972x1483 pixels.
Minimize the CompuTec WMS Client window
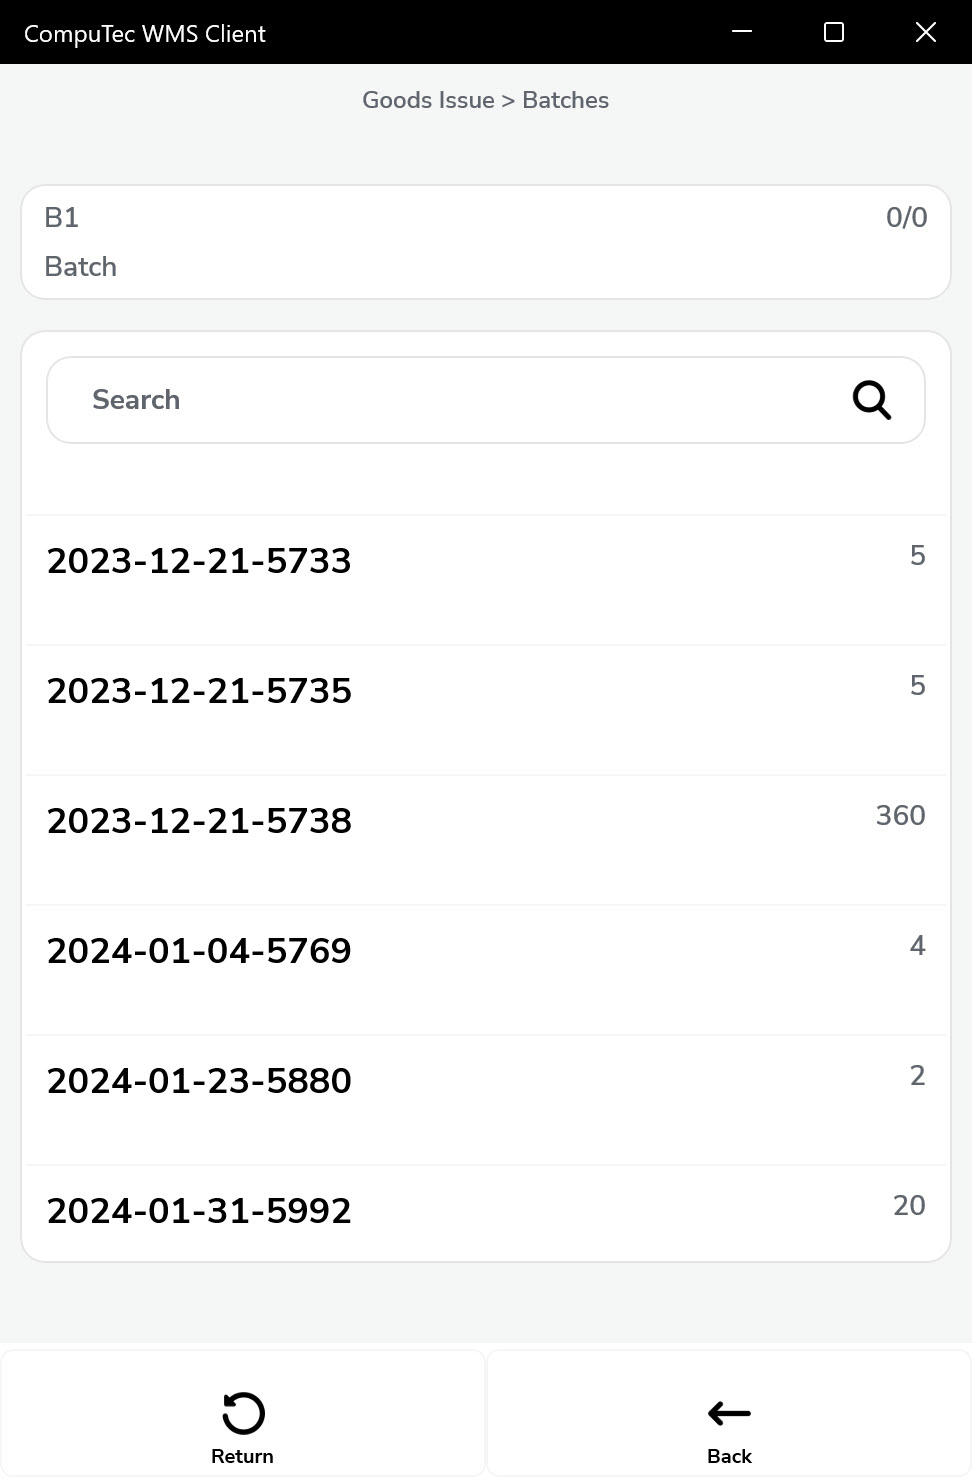[742, 32]
